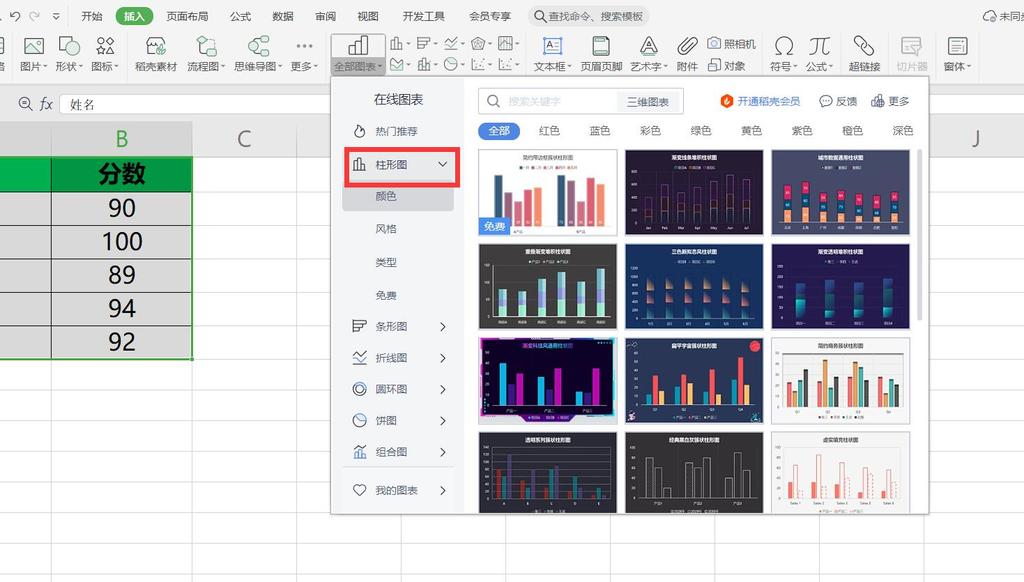Select the 风格 style subcategory
Viewport: 1024px width, 582px height.
point(385,229)
